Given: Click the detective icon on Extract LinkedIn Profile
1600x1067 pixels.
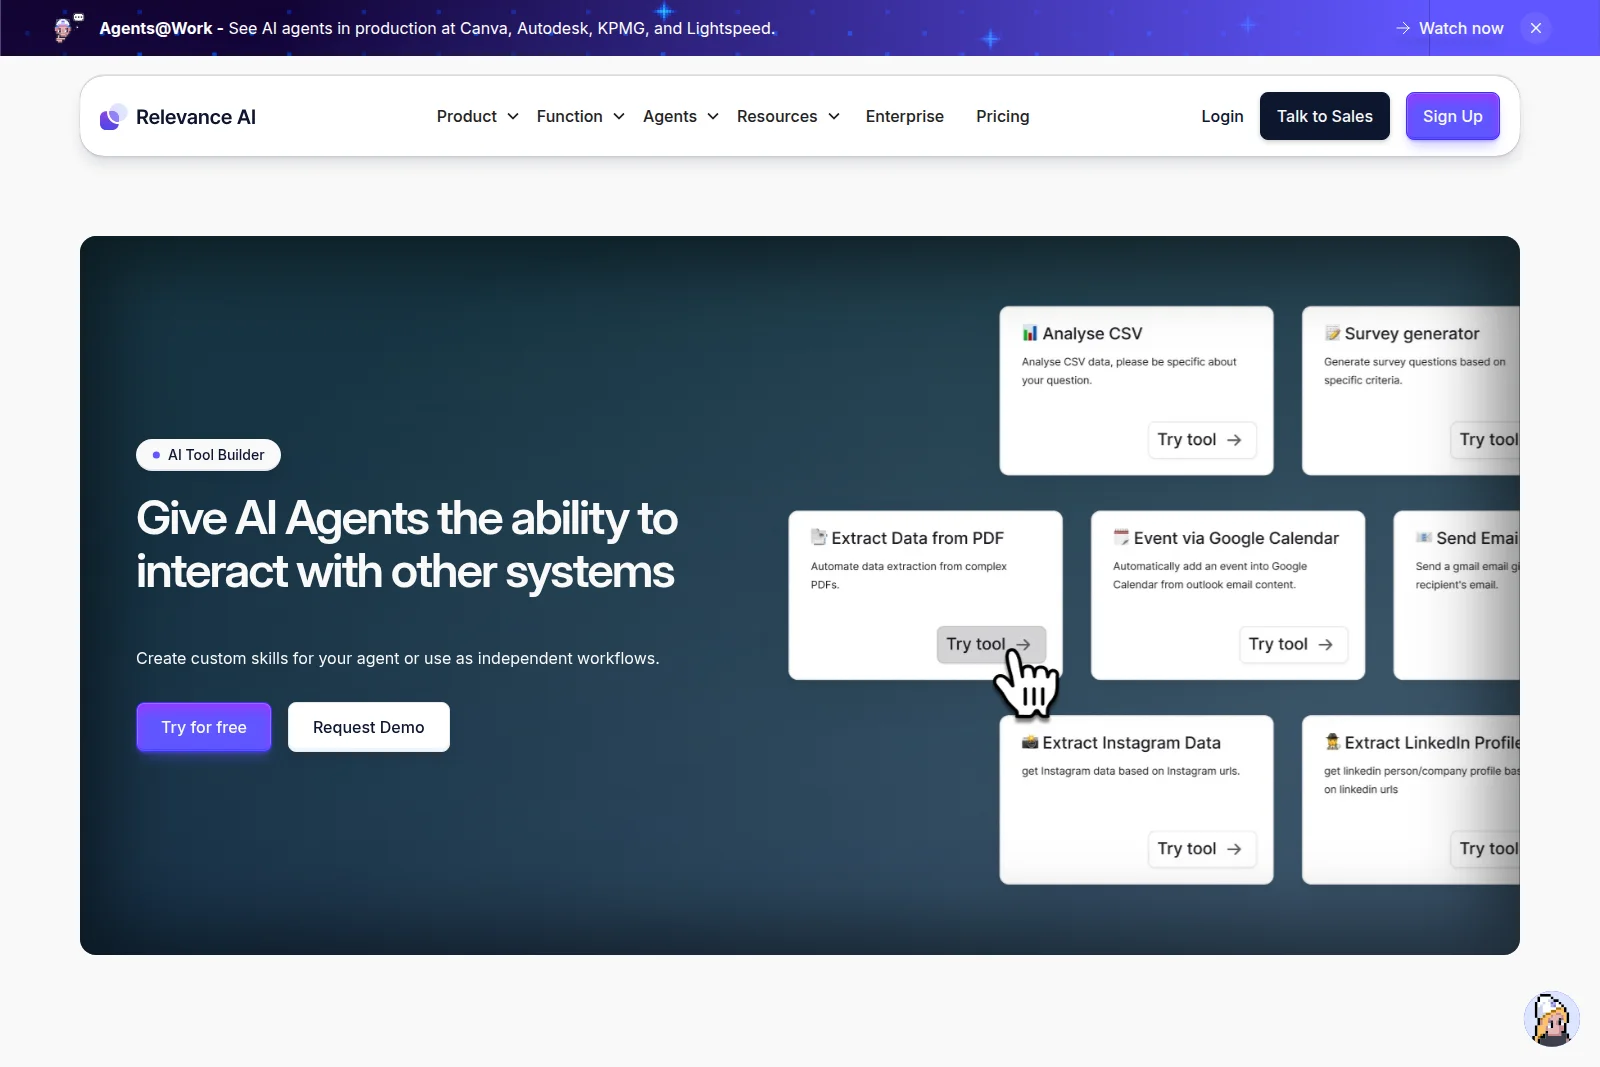Looking at the screenshot, I should pyautogui.click(x=1333, y=742).
